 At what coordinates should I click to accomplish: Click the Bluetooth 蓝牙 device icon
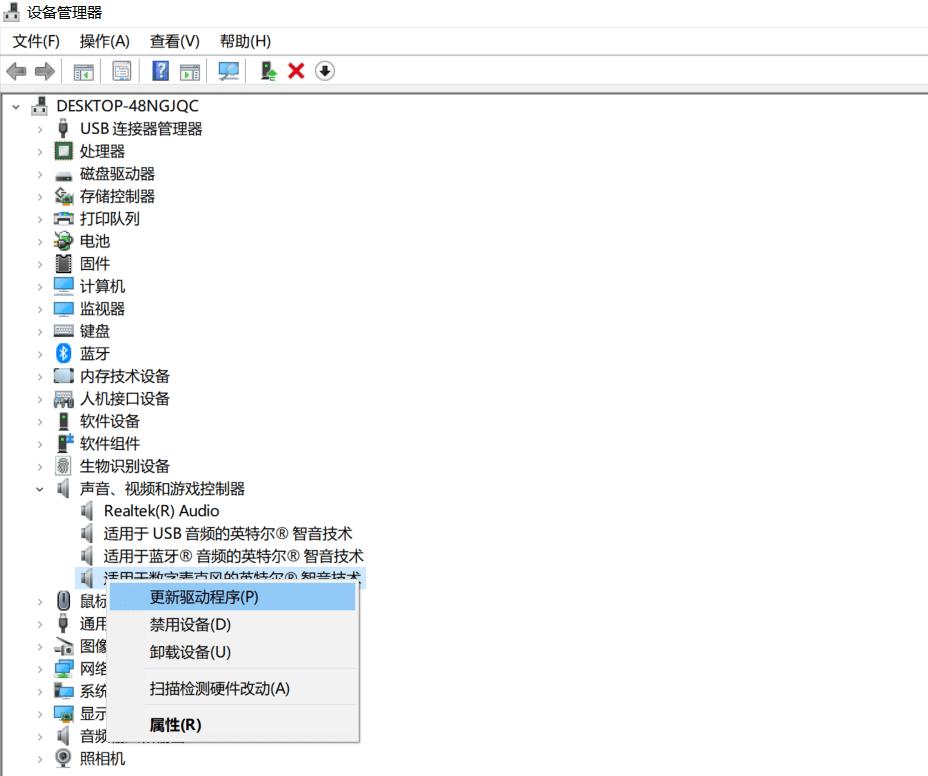click(x=62, y=353)
